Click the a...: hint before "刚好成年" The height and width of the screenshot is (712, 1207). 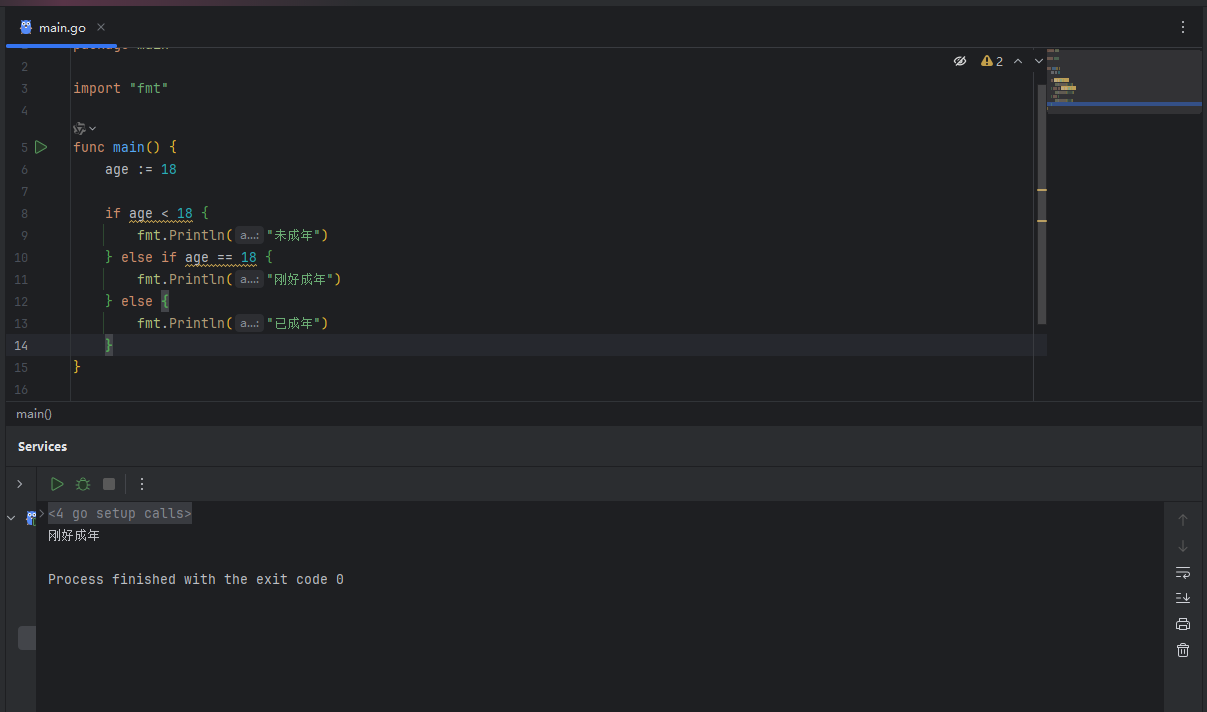pyautogui.click(x=249, y=280)
